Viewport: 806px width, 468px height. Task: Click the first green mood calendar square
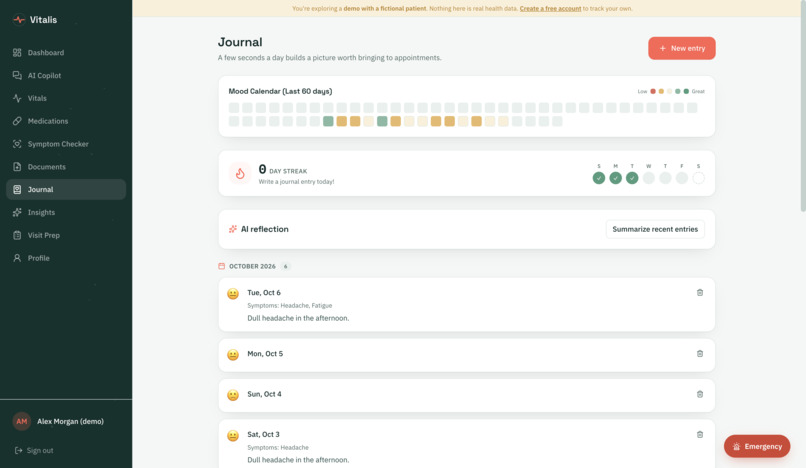[328, 121]
